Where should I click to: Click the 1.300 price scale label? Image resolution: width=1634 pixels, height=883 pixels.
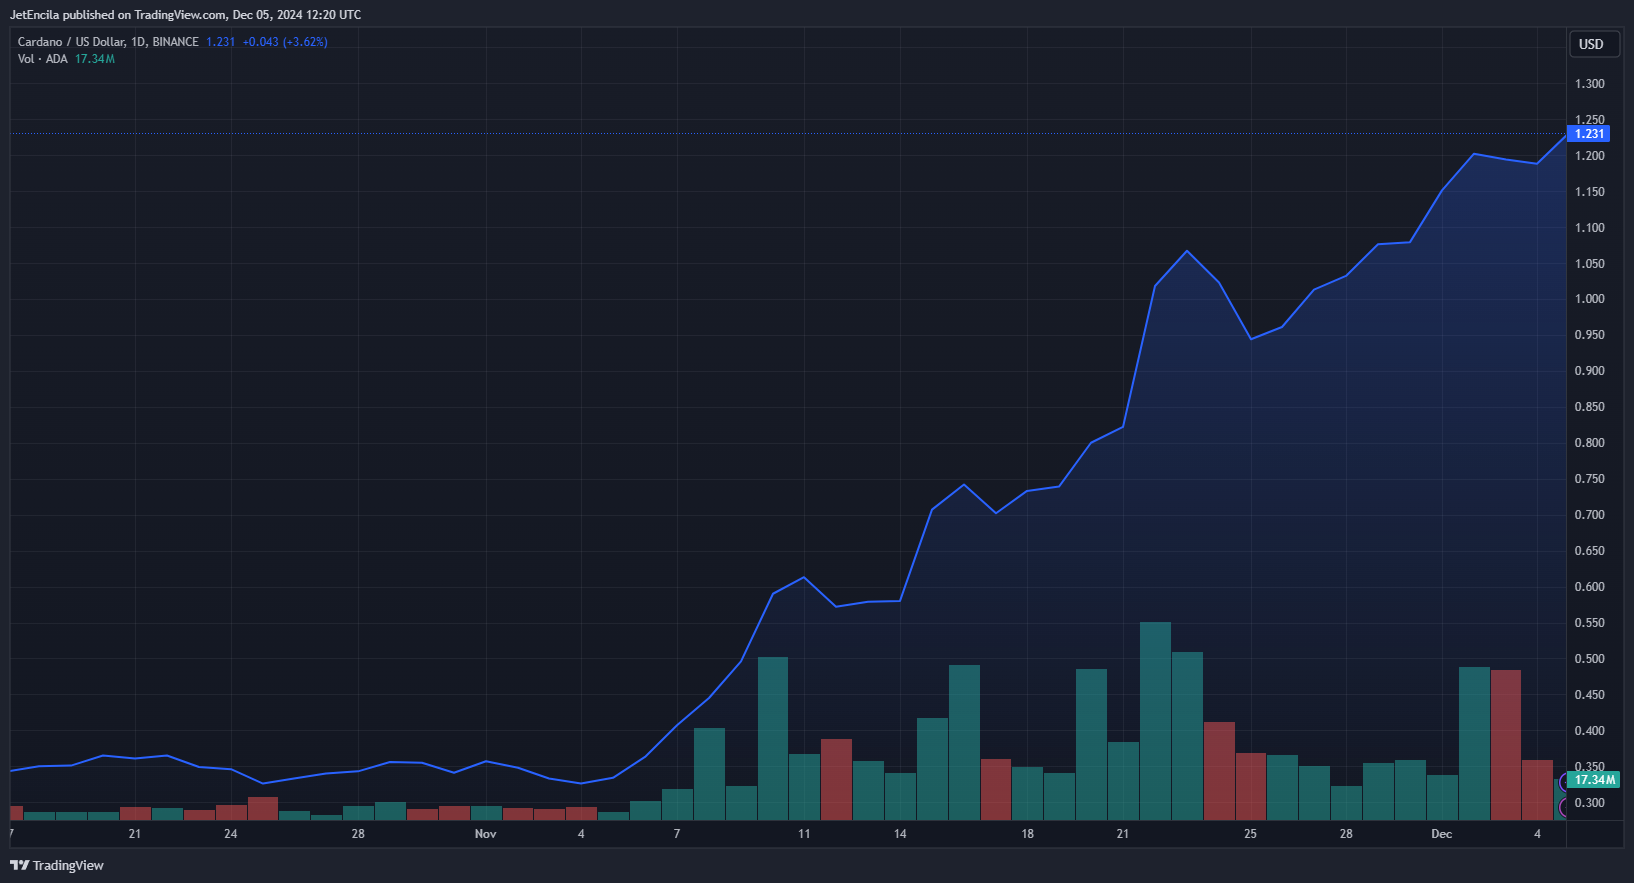click(x=1589, y=84)
